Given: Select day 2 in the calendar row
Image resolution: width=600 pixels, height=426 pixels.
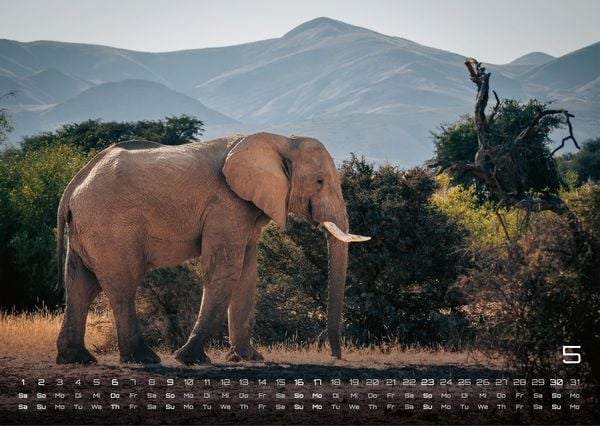Looking at the screenshot, I should tap(41, 382).
